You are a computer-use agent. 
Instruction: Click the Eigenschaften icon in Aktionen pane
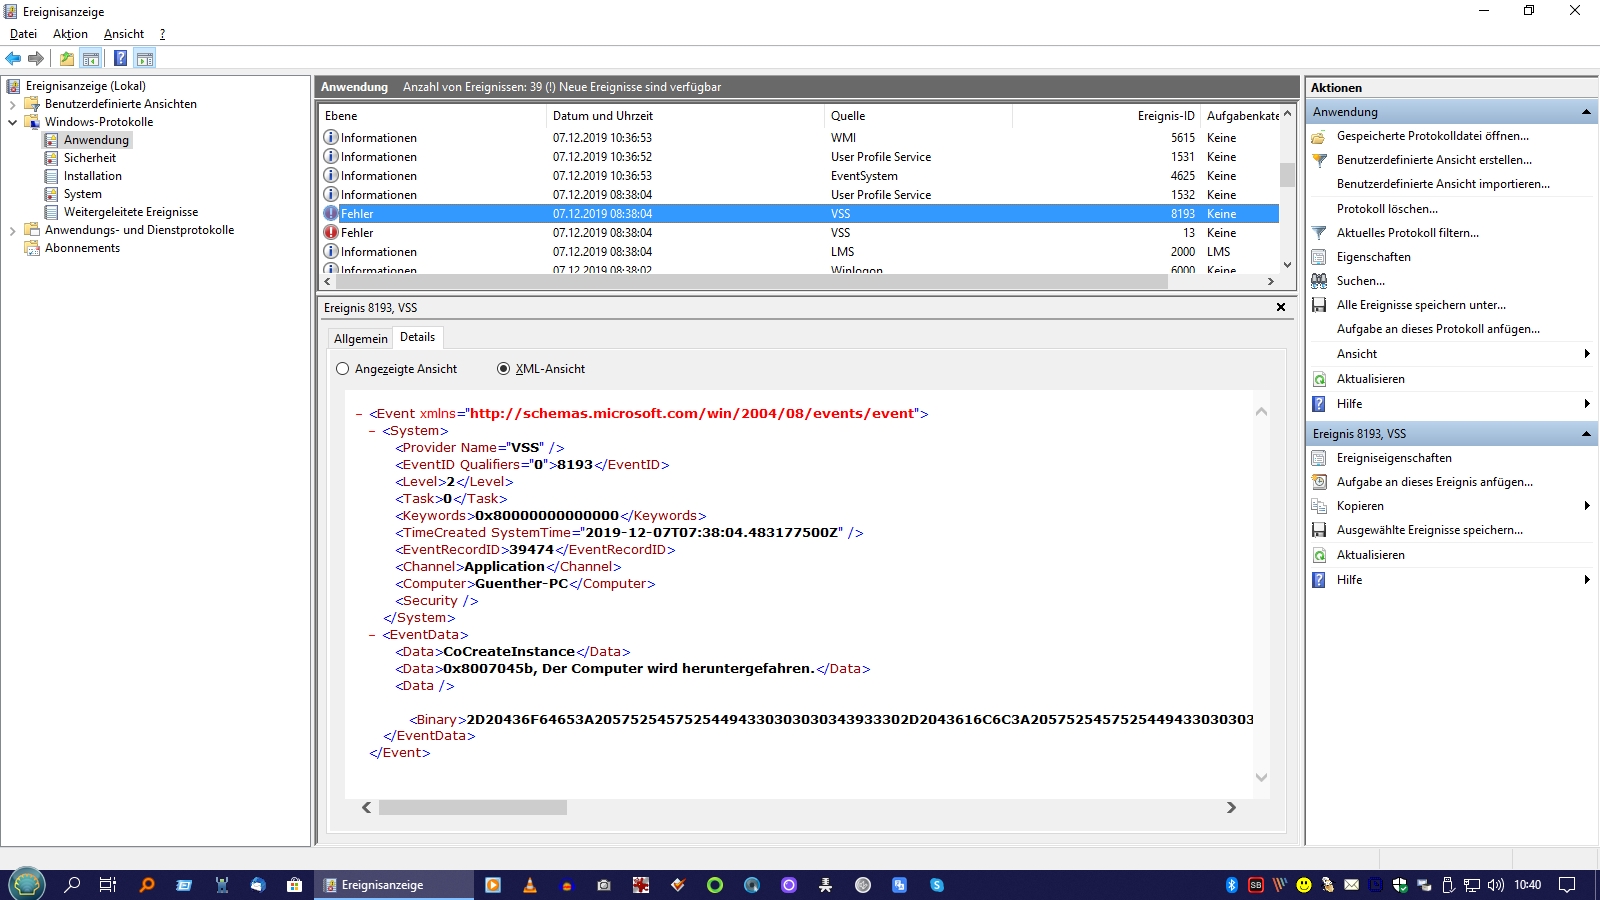click(1319, 257)
